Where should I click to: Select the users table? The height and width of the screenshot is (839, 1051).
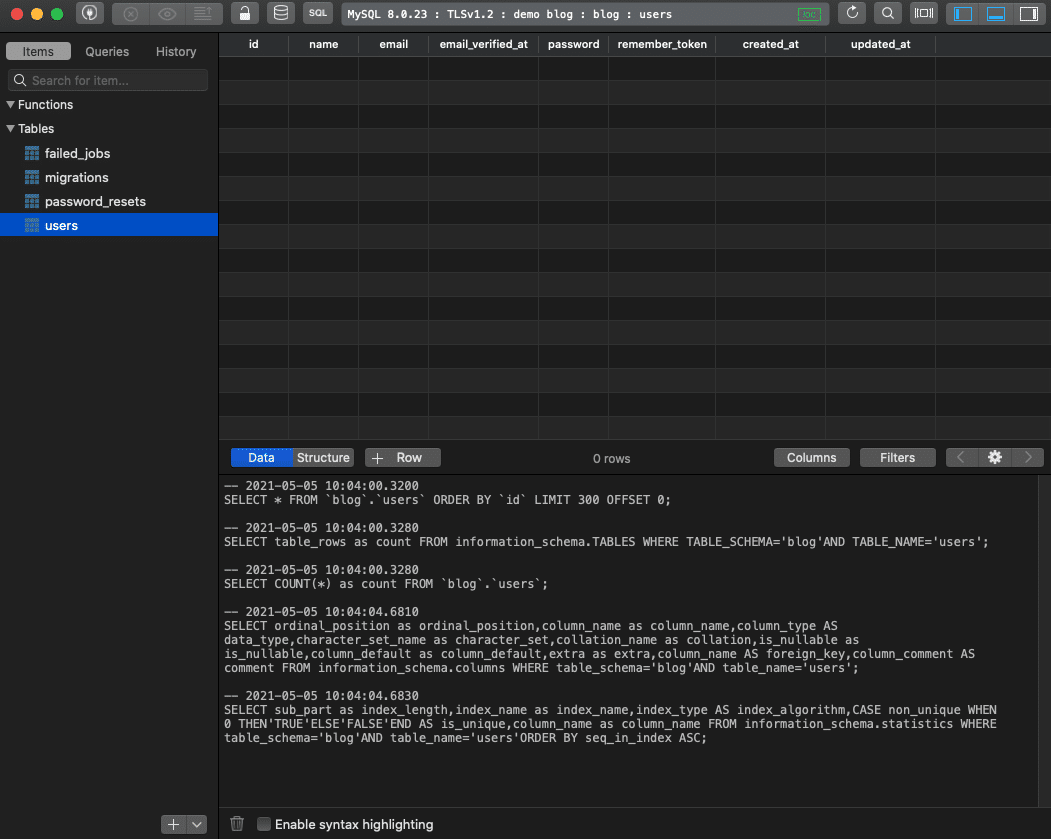tap(109, 225)
